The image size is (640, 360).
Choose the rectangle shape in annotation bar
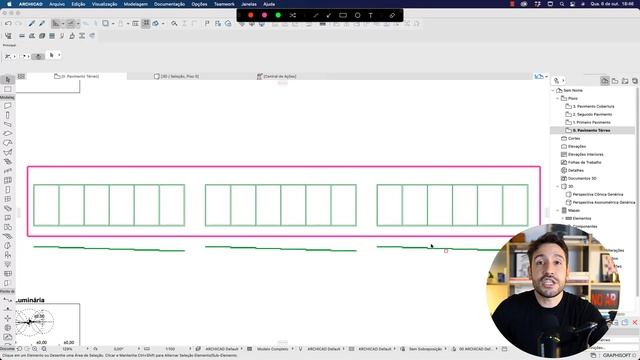(x=343, y=16)
